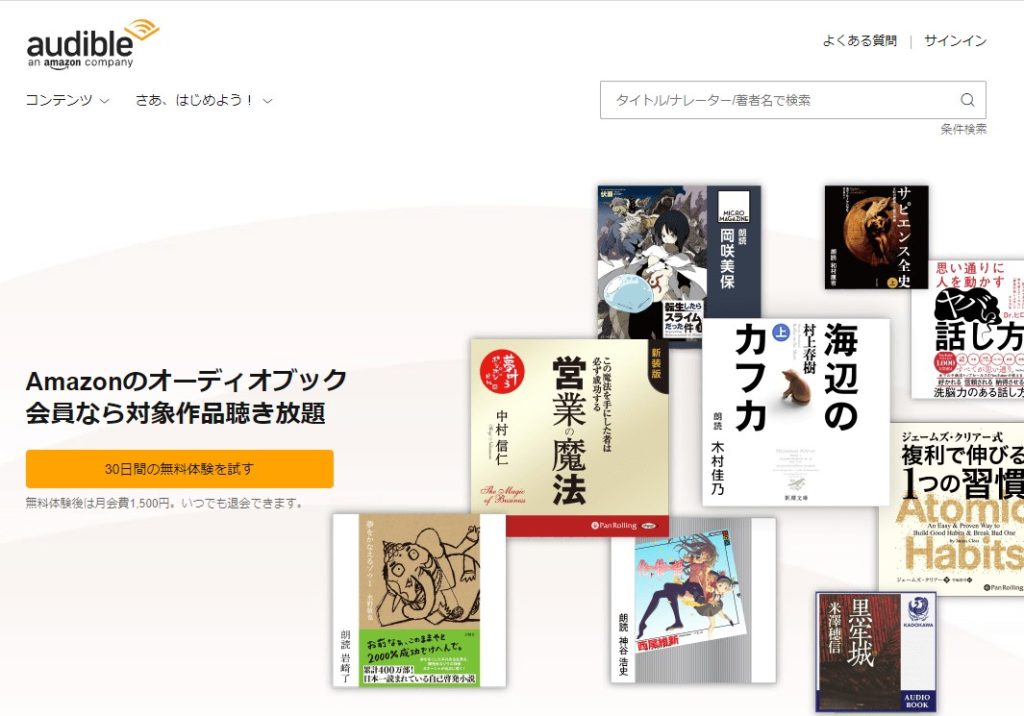Click the Audible logo

pyautogui.click(x=92, y=43)
